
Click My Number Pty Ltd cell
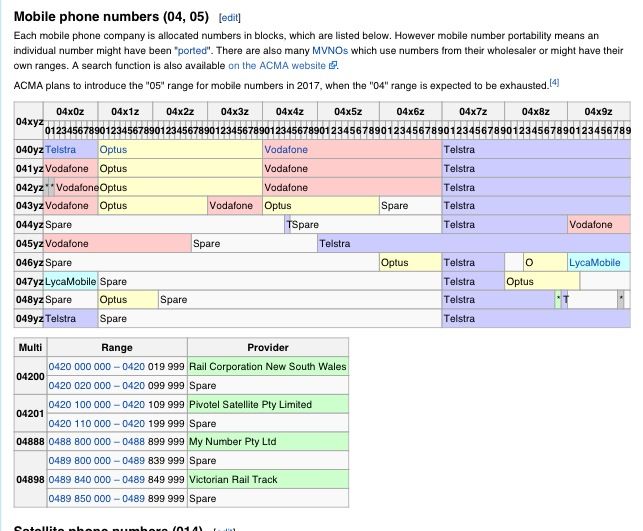(268, 442)
